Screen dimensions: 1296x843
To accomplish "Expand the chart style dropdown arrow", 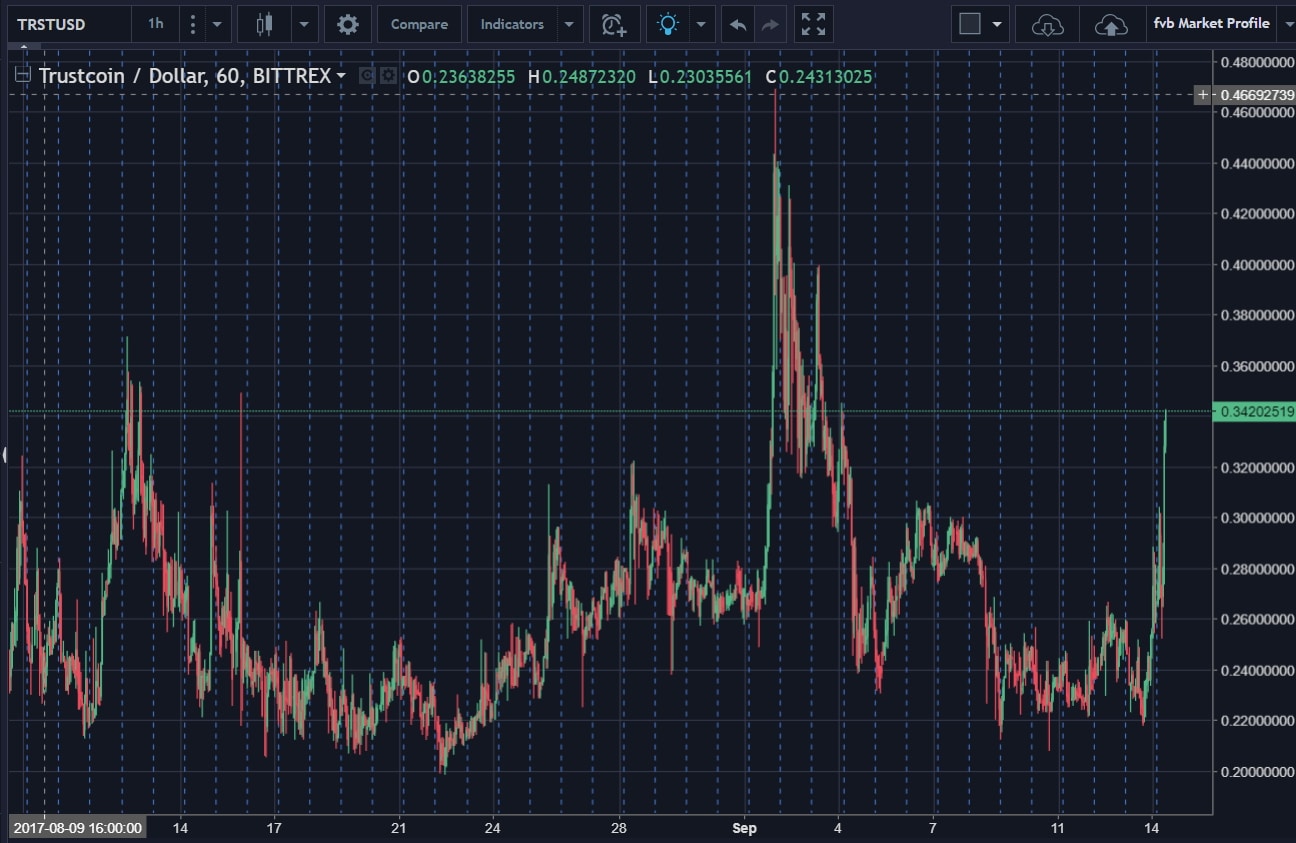I will coord(304,24).
